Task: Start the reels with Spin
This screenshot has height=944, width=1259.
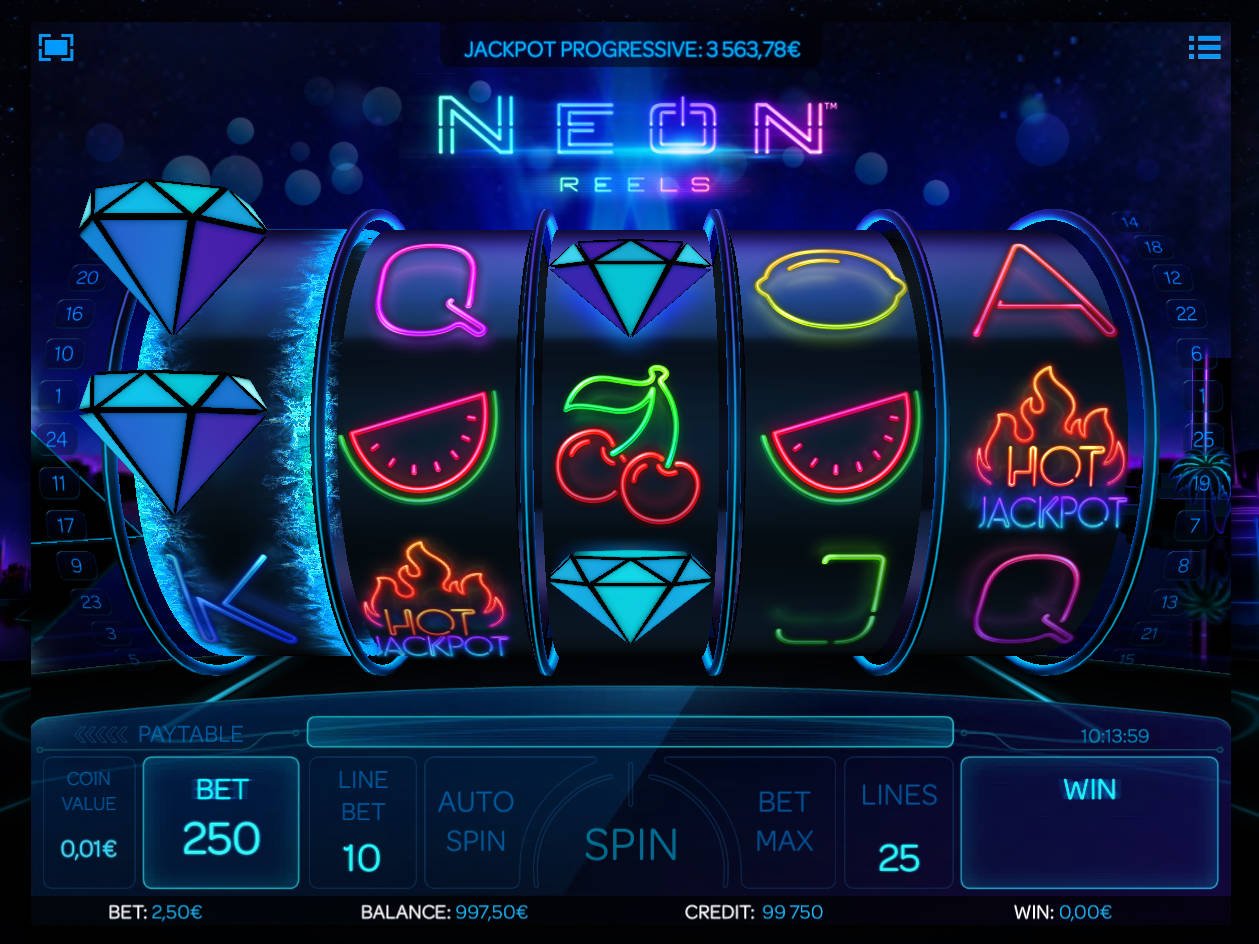Action: [630, 843]
